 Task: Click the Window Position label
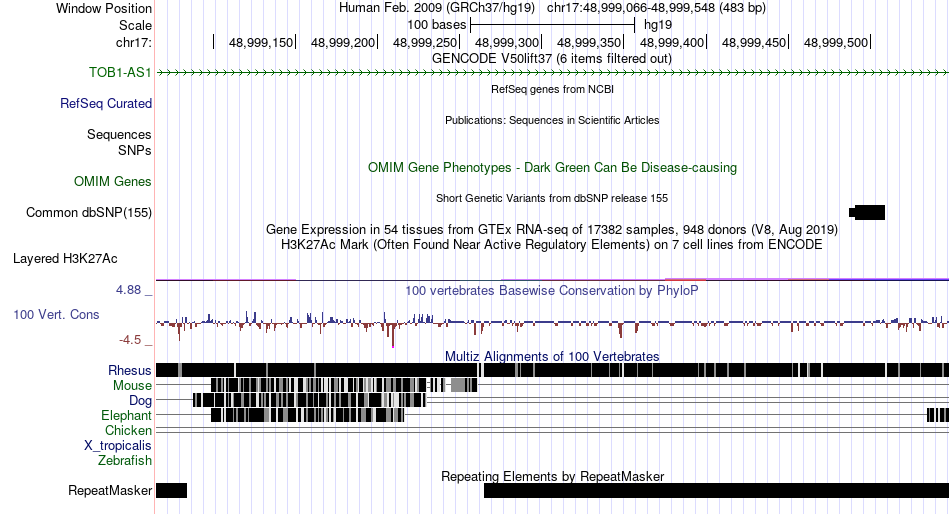pyautogui.click(x=104, y=8)
